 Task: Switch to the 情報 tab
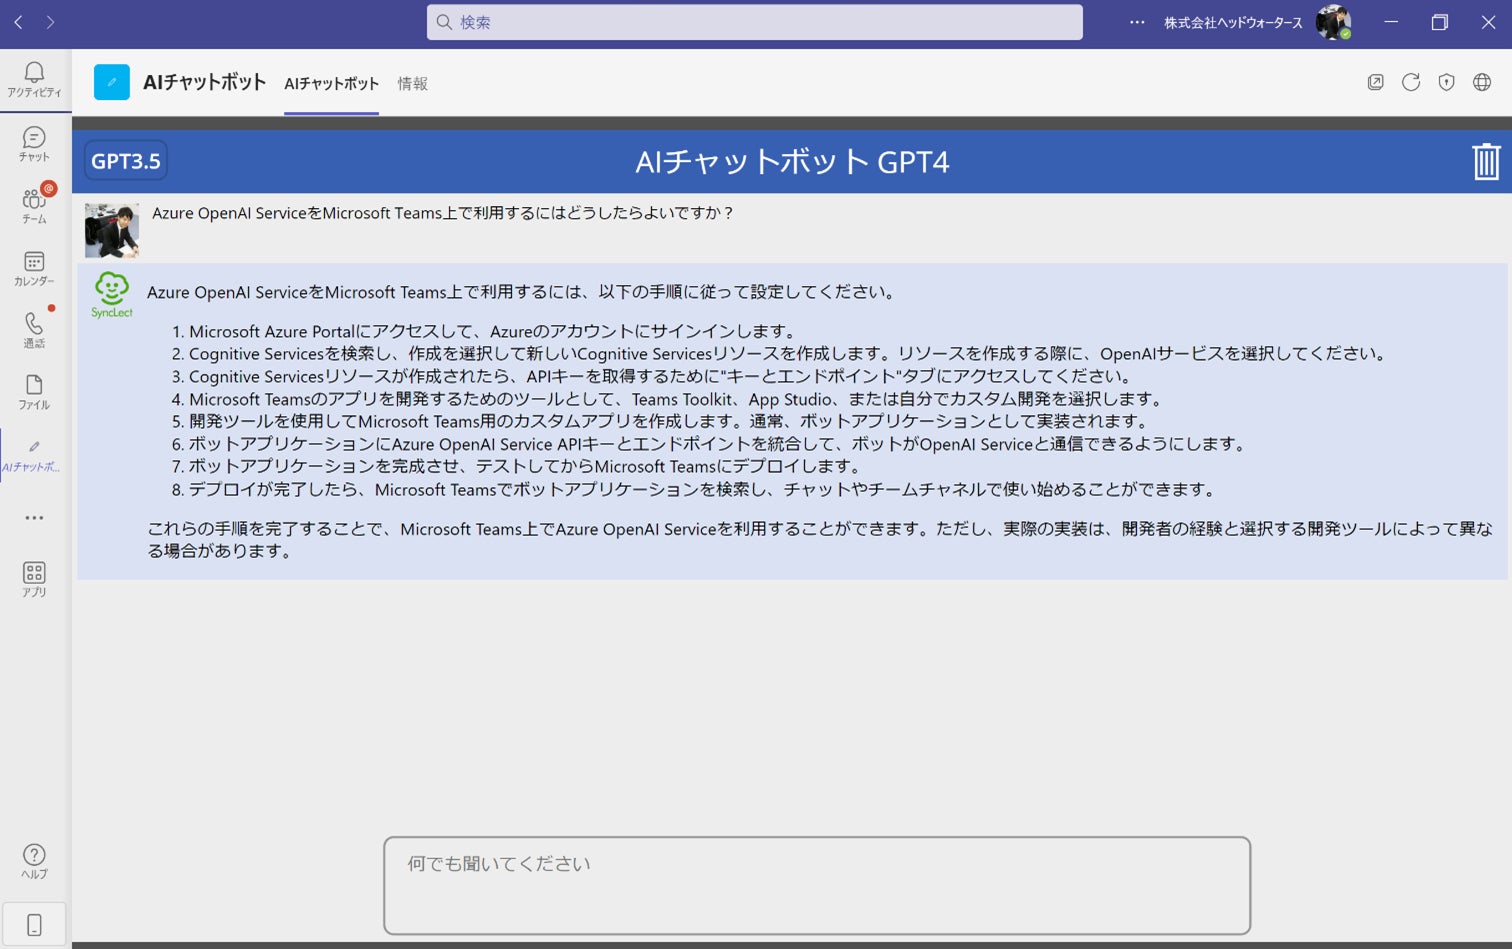click(412, 84)
